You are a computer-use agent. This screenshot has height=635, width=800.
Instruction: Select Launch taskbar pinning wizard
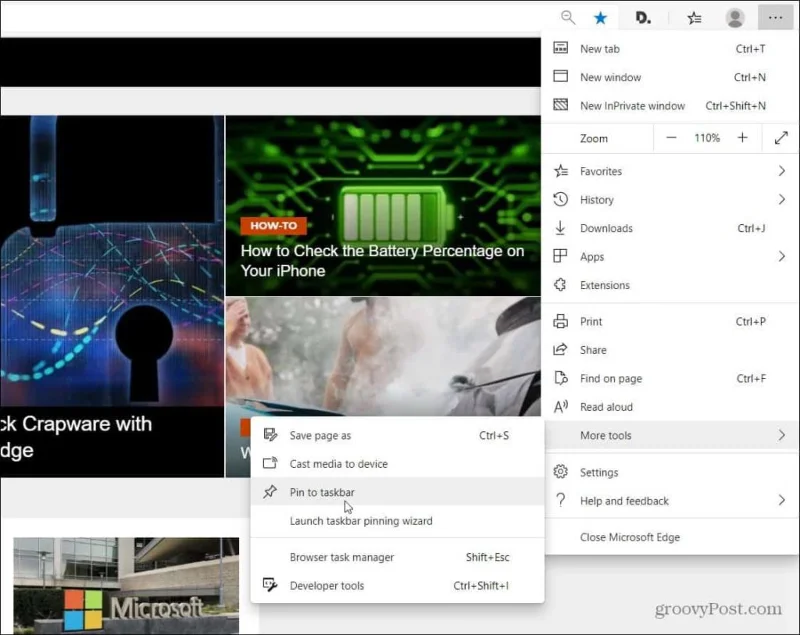397,520
